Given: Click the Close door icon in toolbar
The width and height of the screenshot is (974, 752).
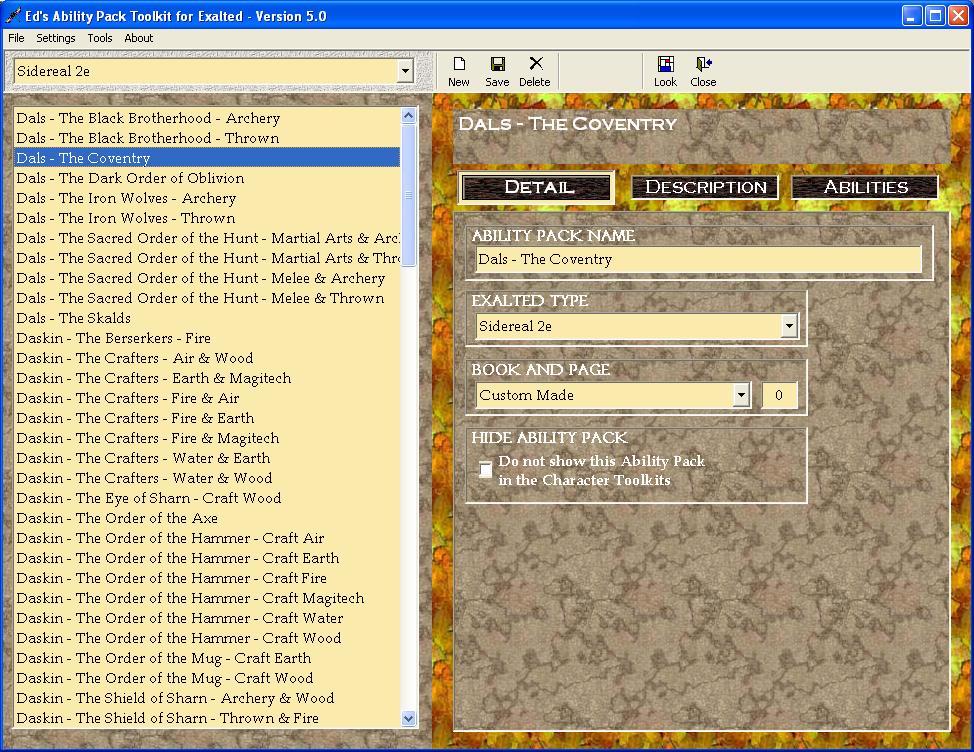Looking at the screenshot, I should click(703, 65).
